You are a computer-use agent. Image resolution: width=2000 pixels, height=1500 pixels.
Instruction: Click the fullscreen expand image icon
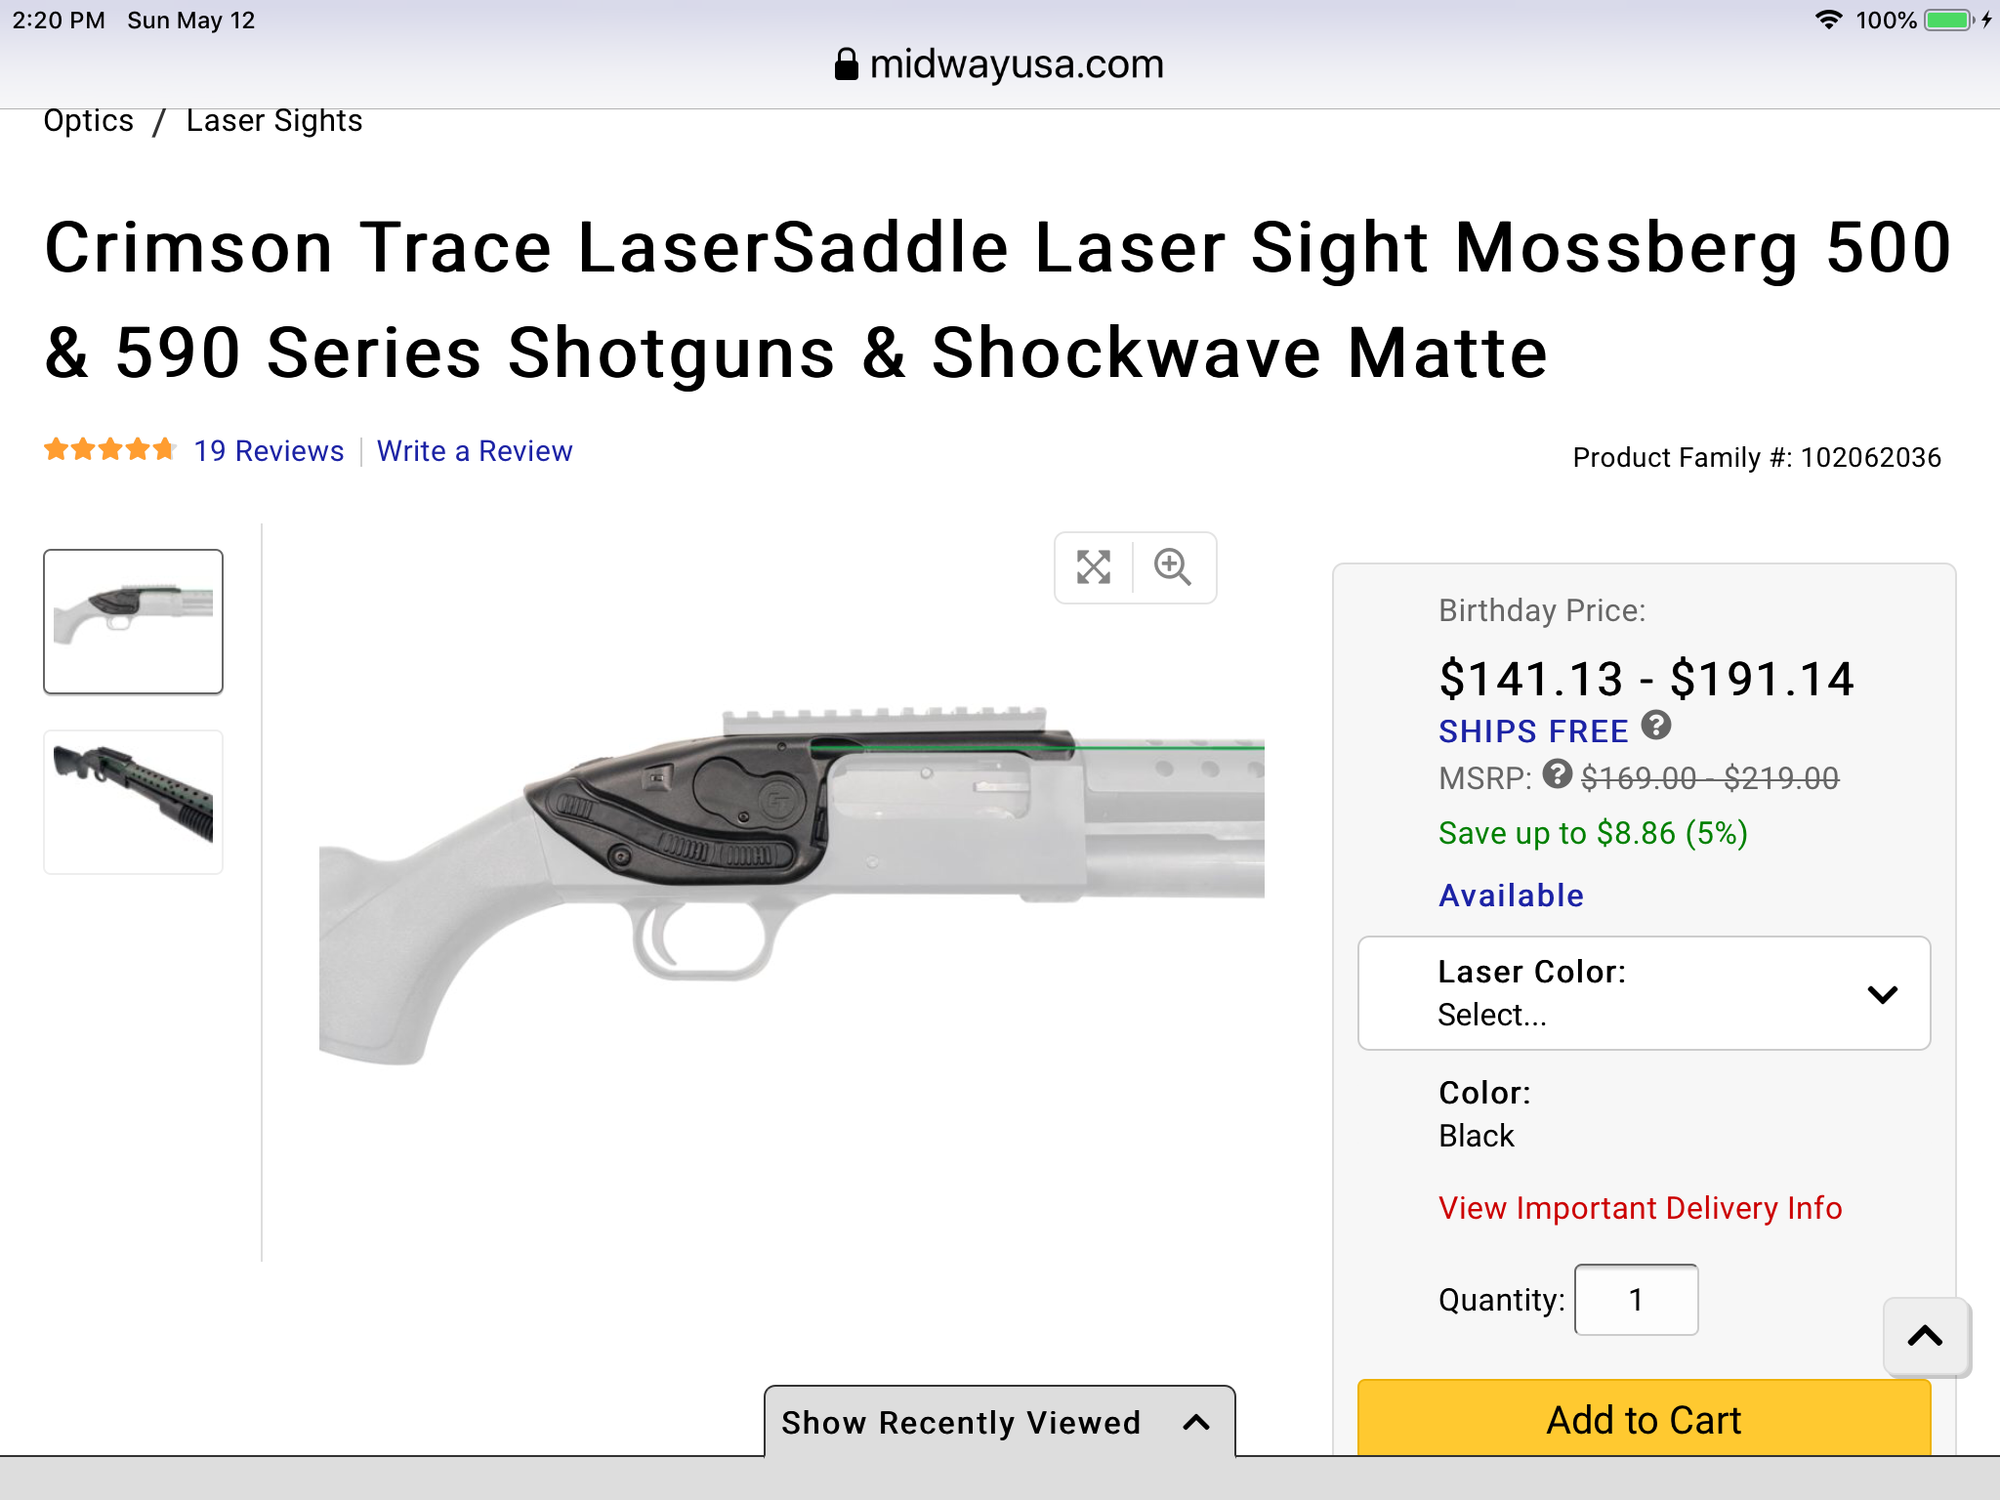click(x=1093, y=567)
